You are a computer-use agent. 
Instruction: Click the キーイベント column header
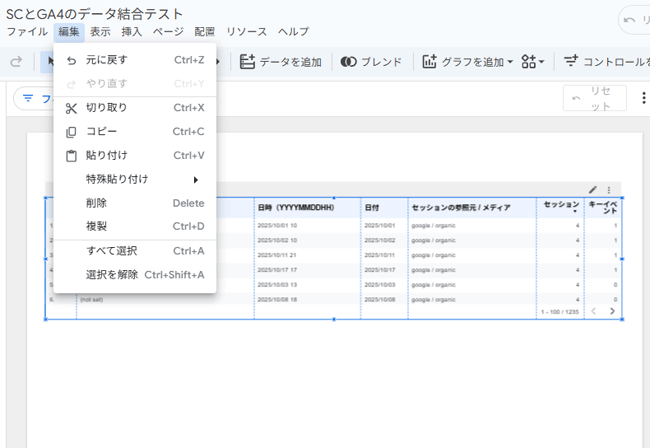[x=603, y=208]
